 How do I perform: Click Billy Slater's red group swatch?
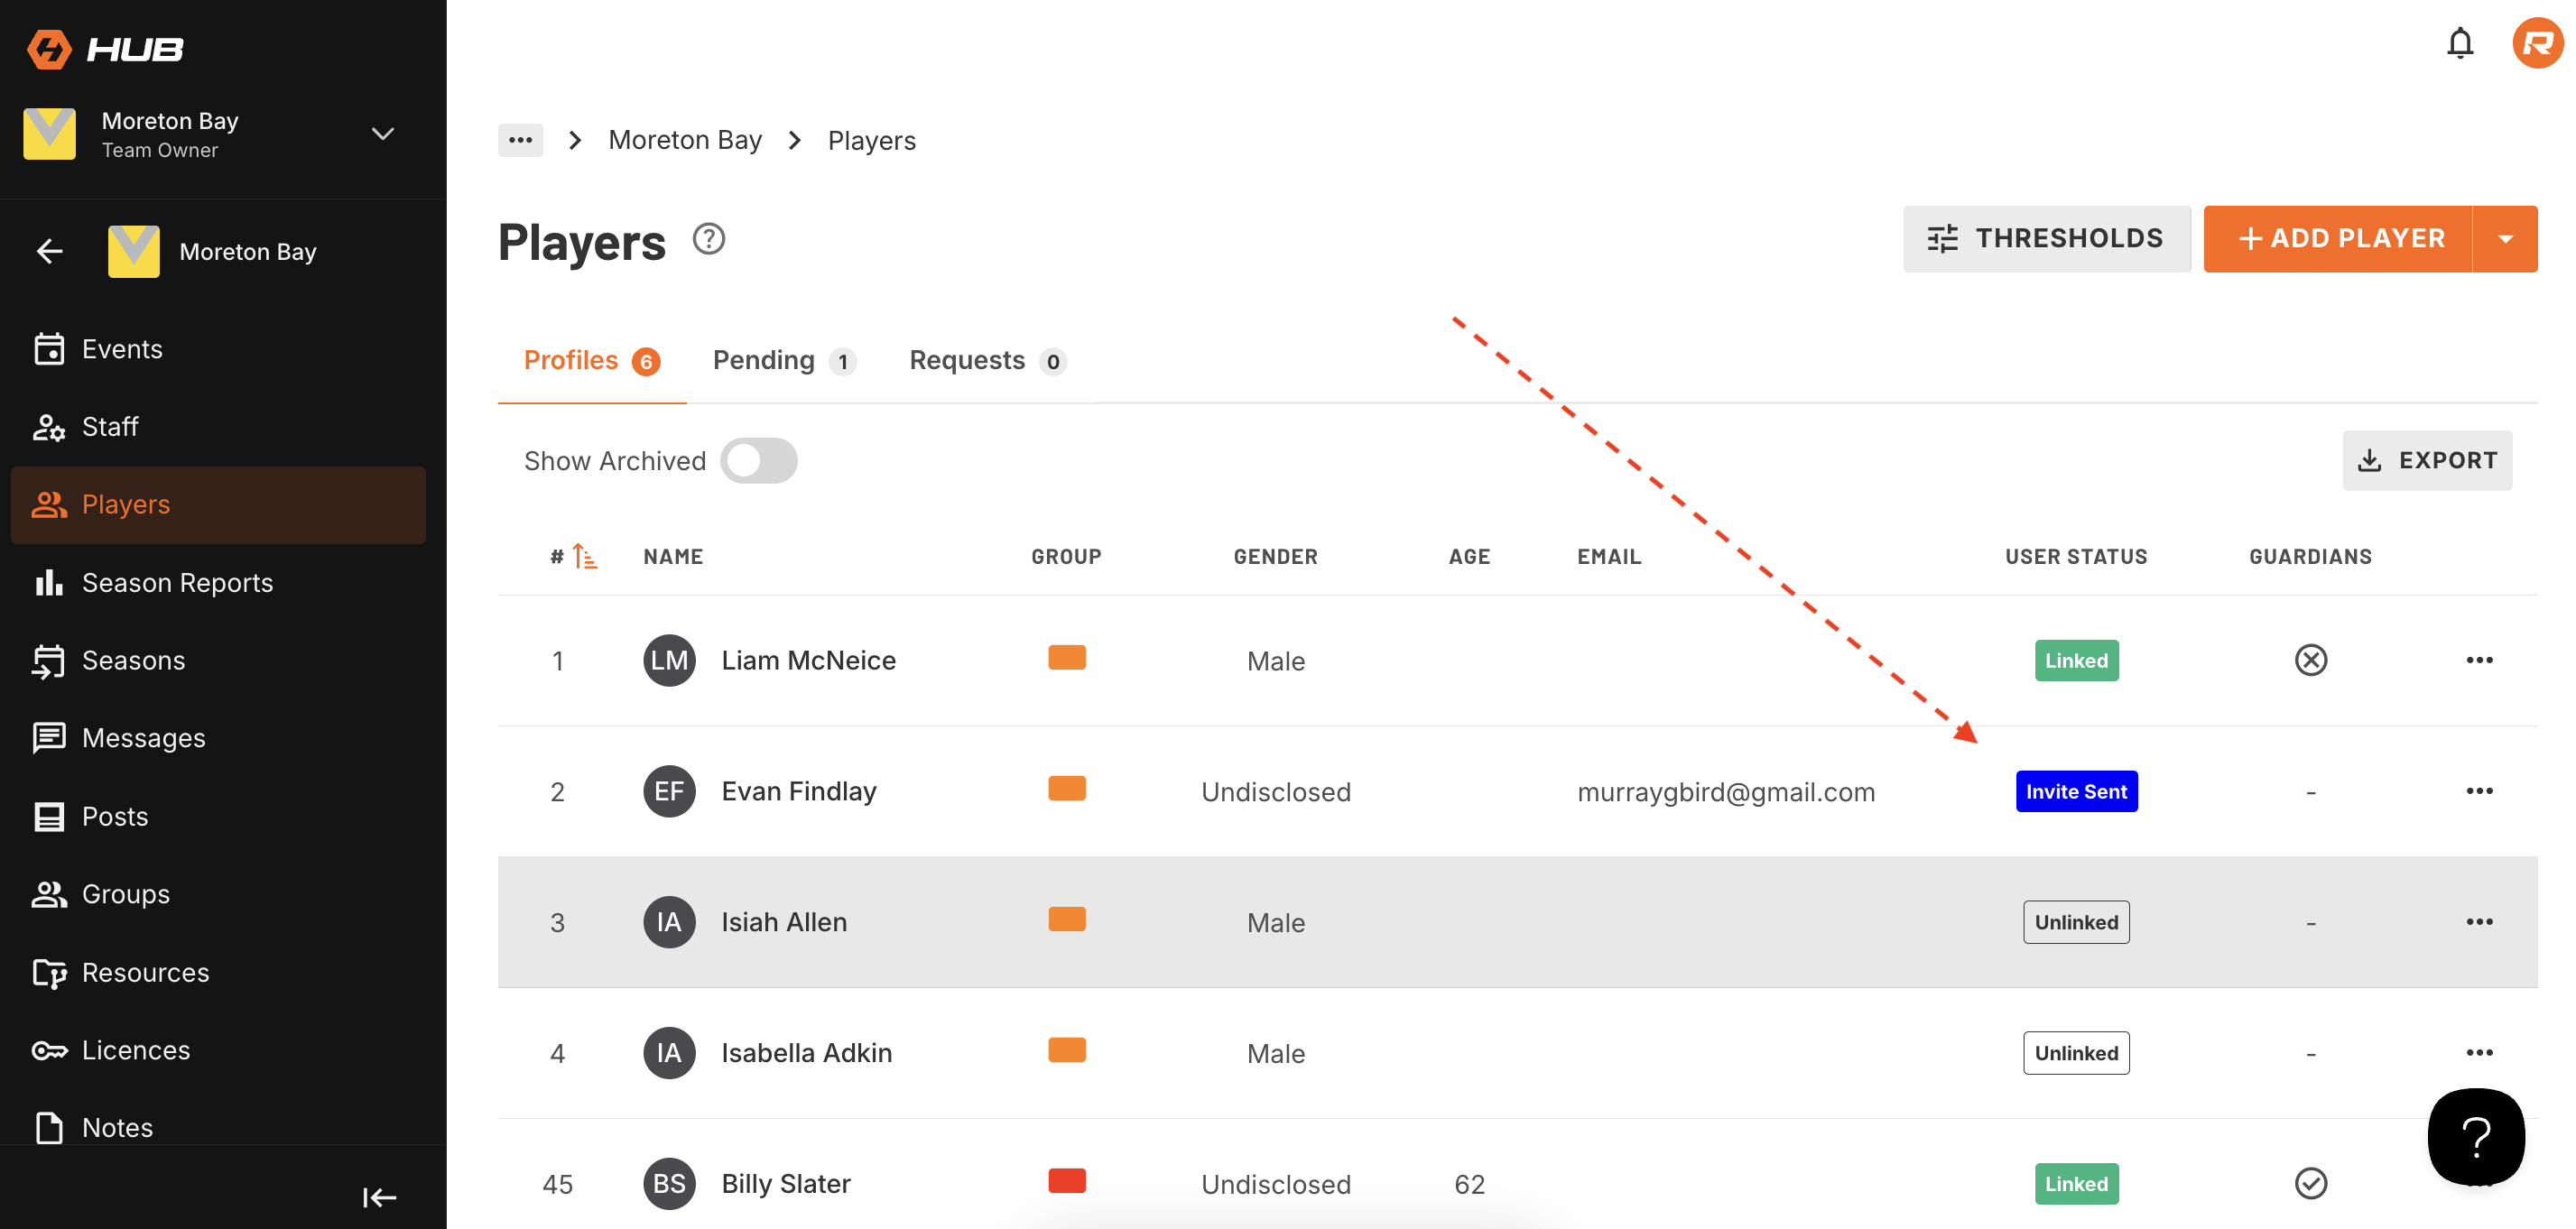tap(1066, 1181)
